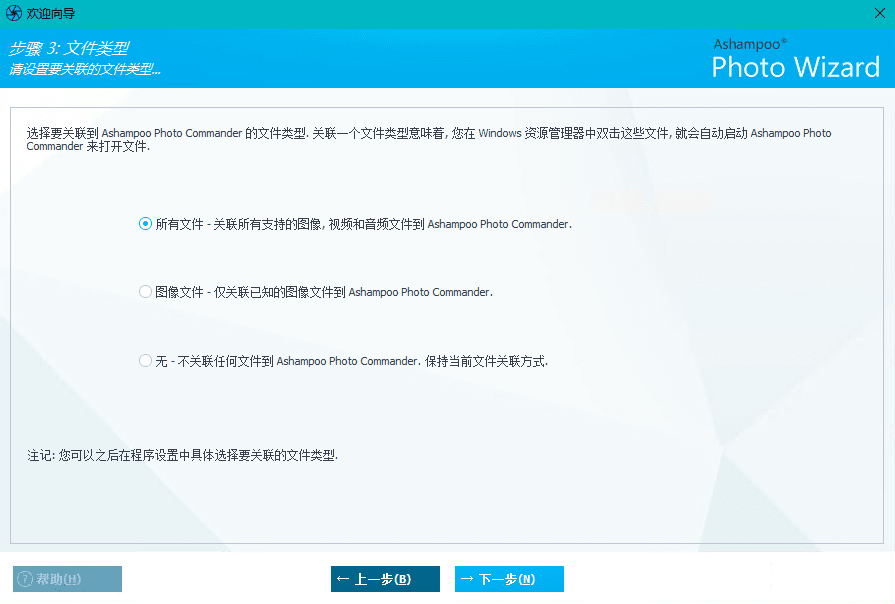Click the 步骤 3: 文件类型 heading
Image resolution: width=895 pixels, height=604 pixels.
pos(69,48)
